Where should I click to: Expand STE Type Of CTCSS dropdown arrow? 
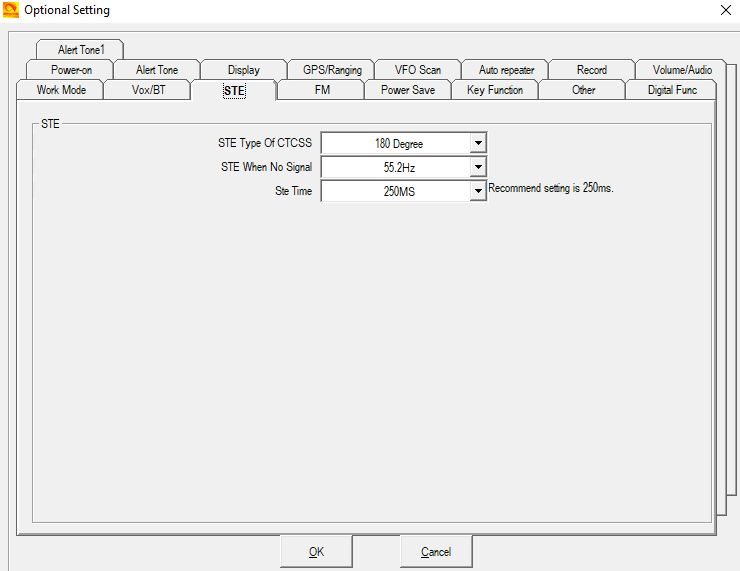pyautogui.click(x=478, y=143)
